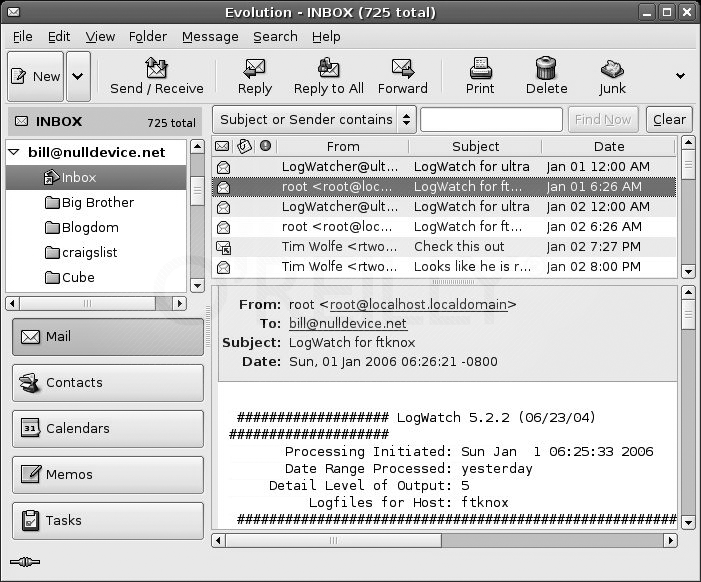Sort messages by From column
The image size is (701, 582).
(x=343, y=147)
